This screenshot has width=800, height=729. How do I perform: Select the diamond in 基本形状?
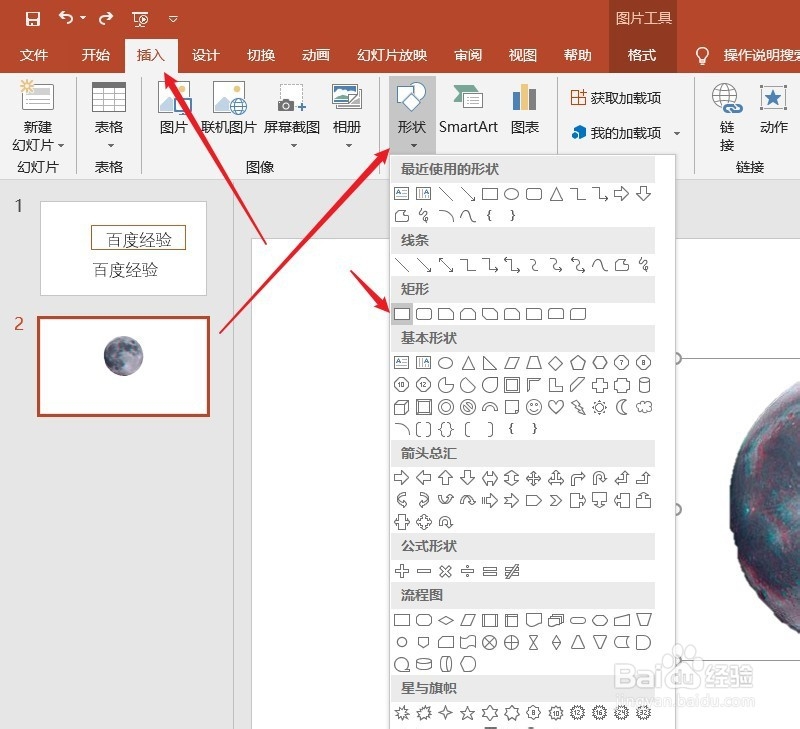[x=556, y=363]
